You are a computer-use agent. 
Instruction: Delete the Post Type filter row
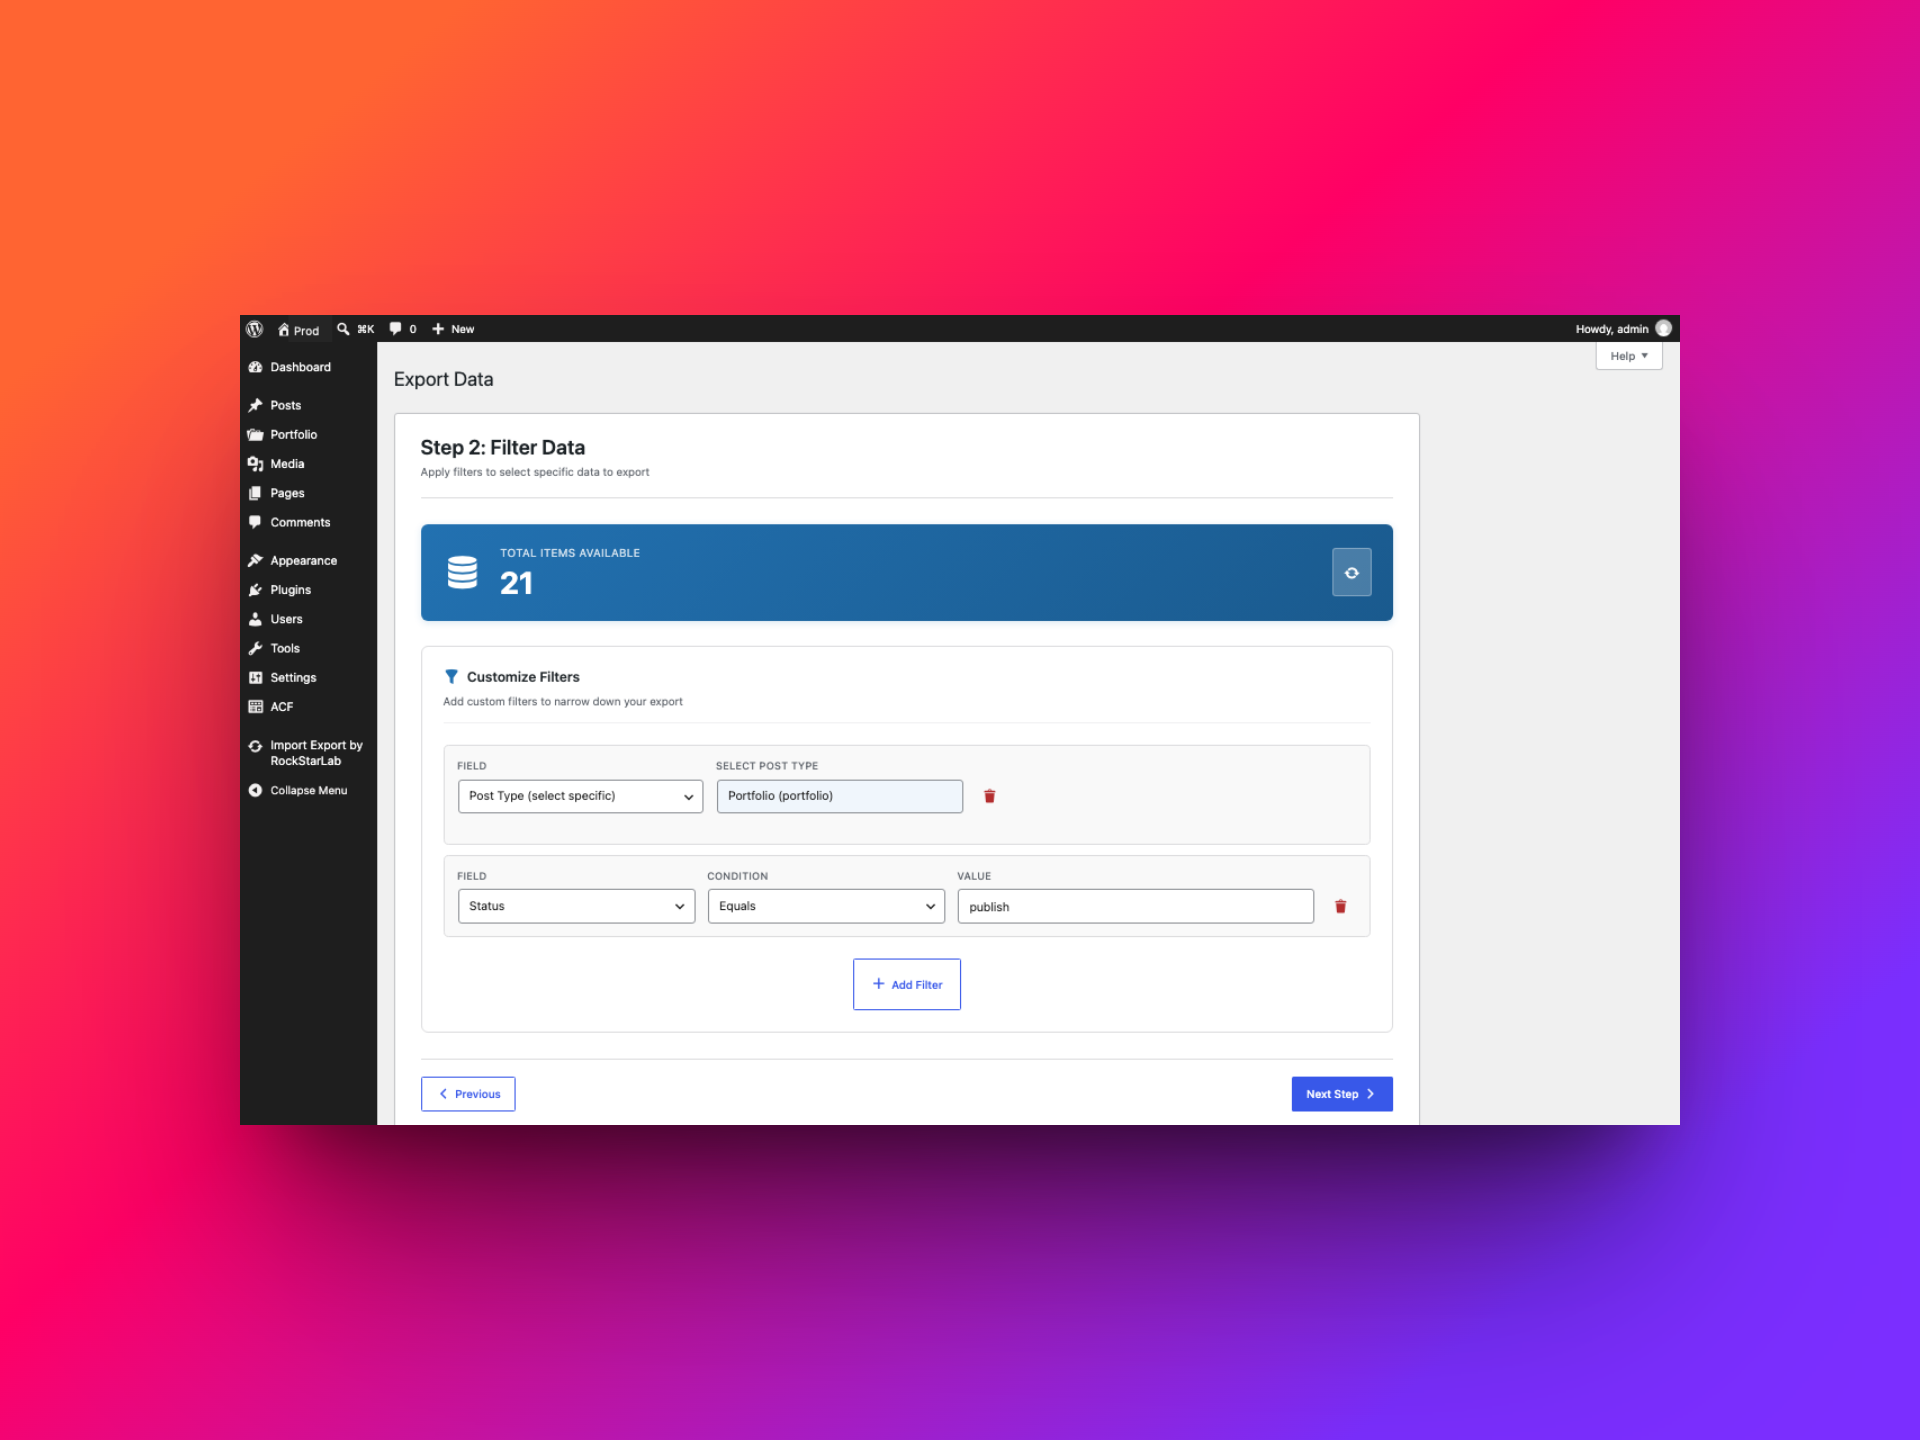coord(989,796)
